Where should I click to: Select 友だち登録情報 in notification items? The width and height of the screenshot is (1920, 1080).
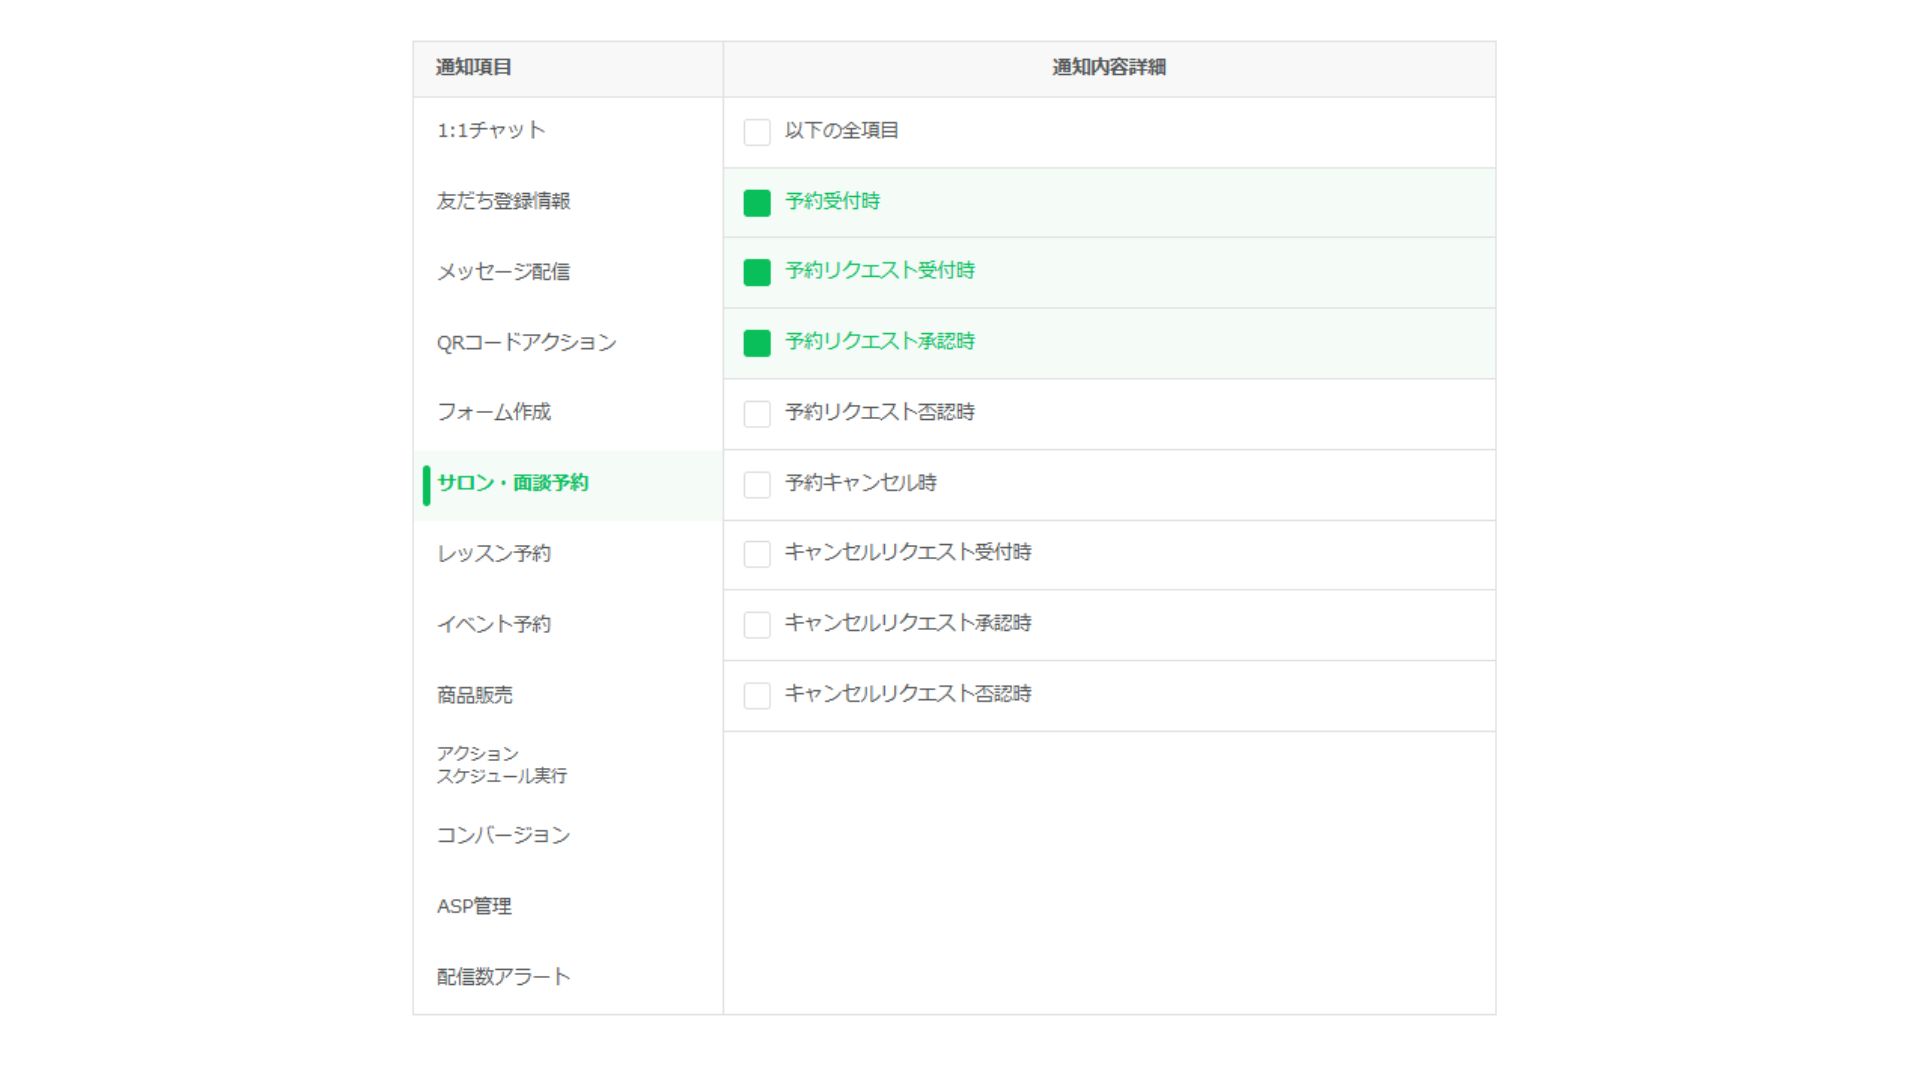coord(503,201)
